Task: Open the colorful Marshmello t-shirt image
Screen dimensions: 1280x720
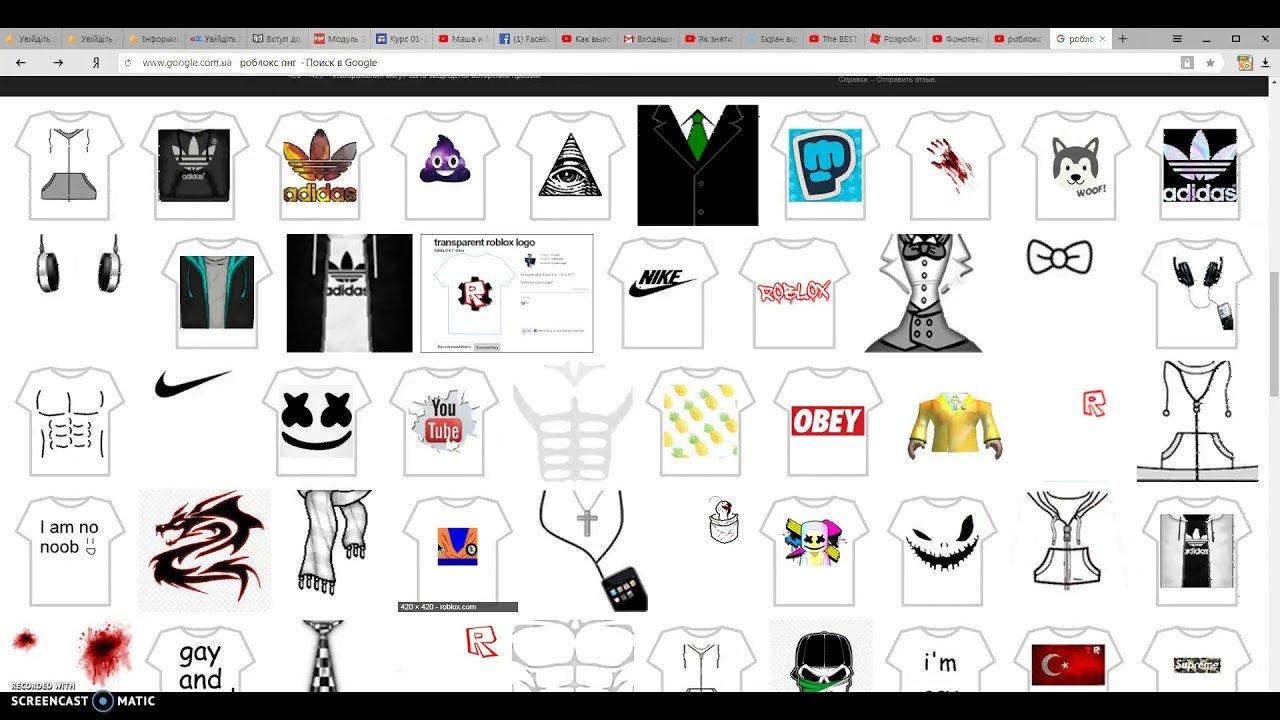Action: tap(814, 550)
